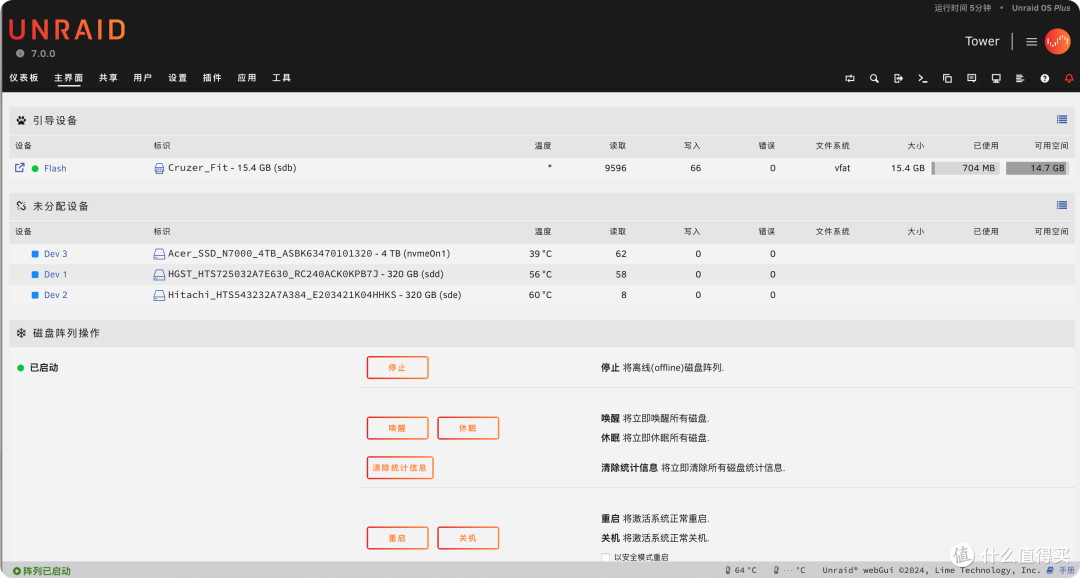
Task: Click the 唤醒 spin-up button
Action: click(x=397, y=429)
